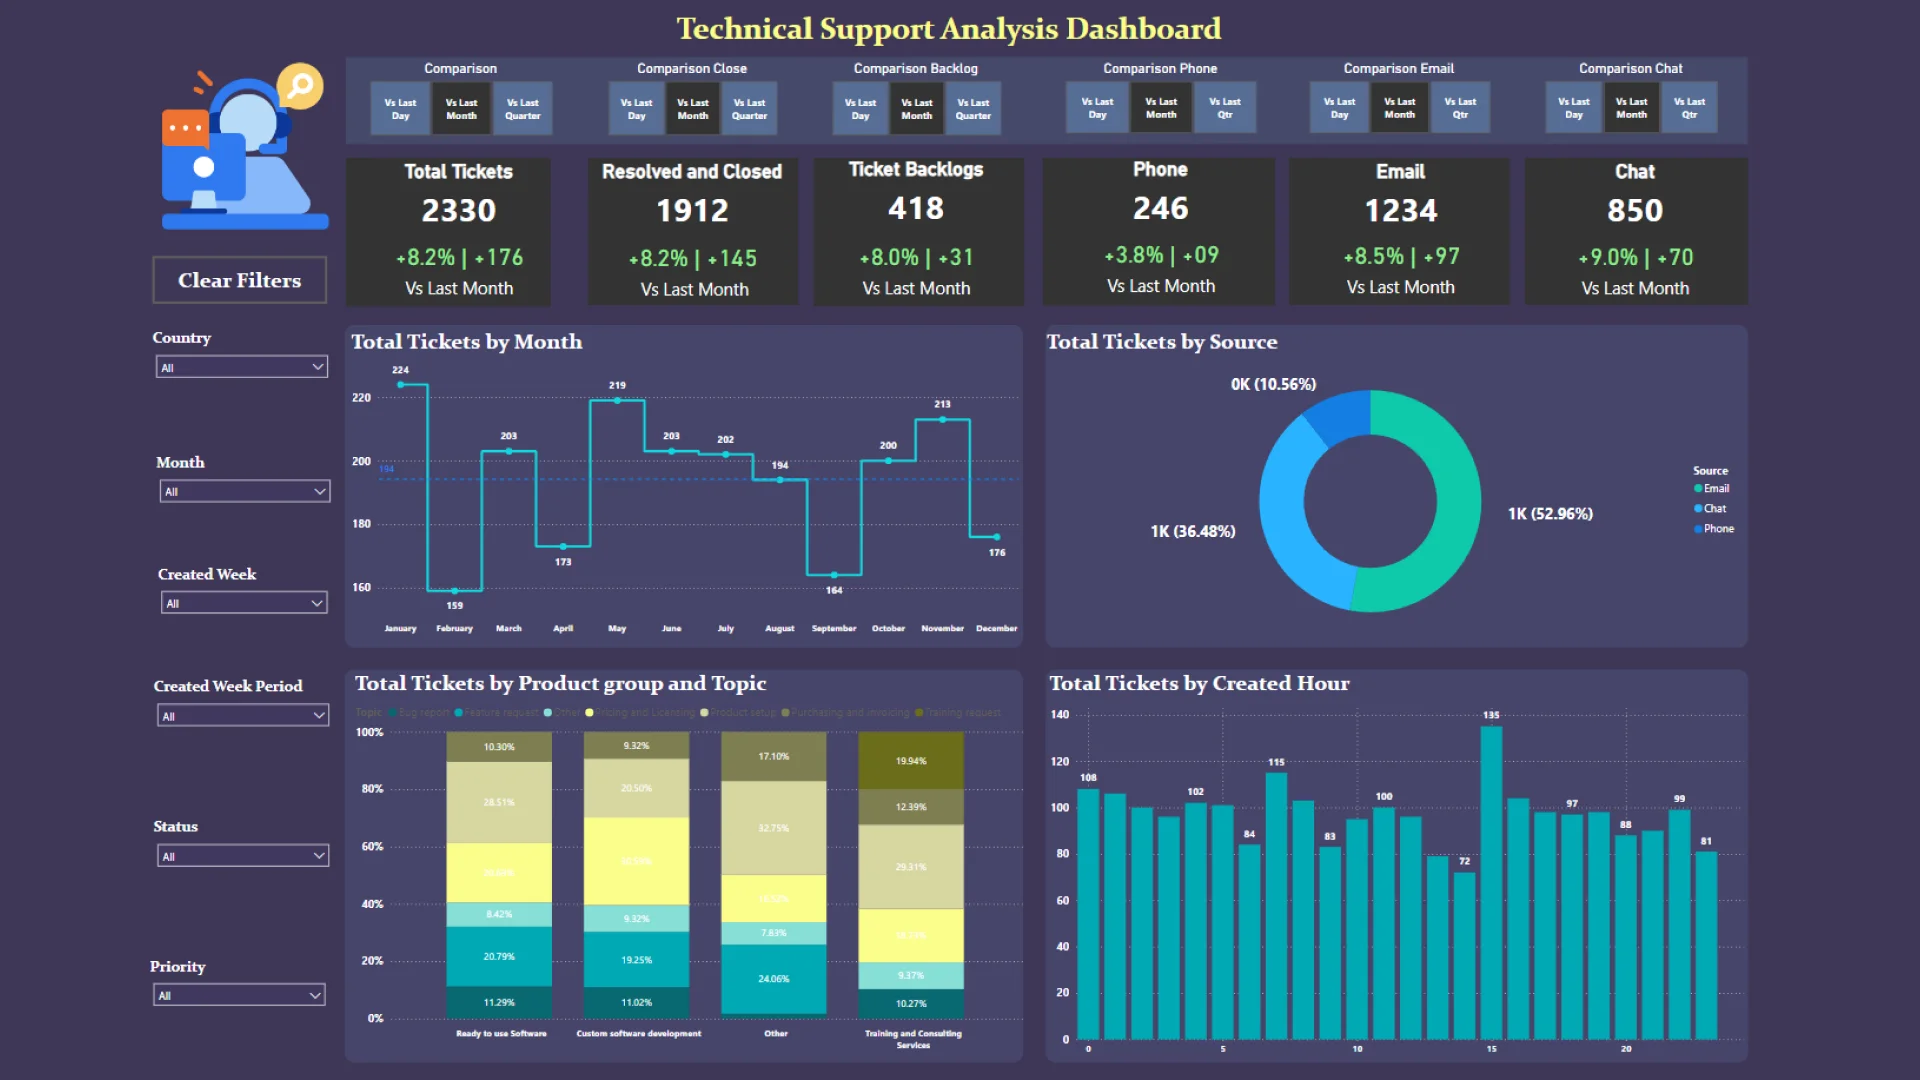1920x1080 pixels.
Task: Choose Vs Last Day under Comparison Chat
Action: click(1574, 108)
